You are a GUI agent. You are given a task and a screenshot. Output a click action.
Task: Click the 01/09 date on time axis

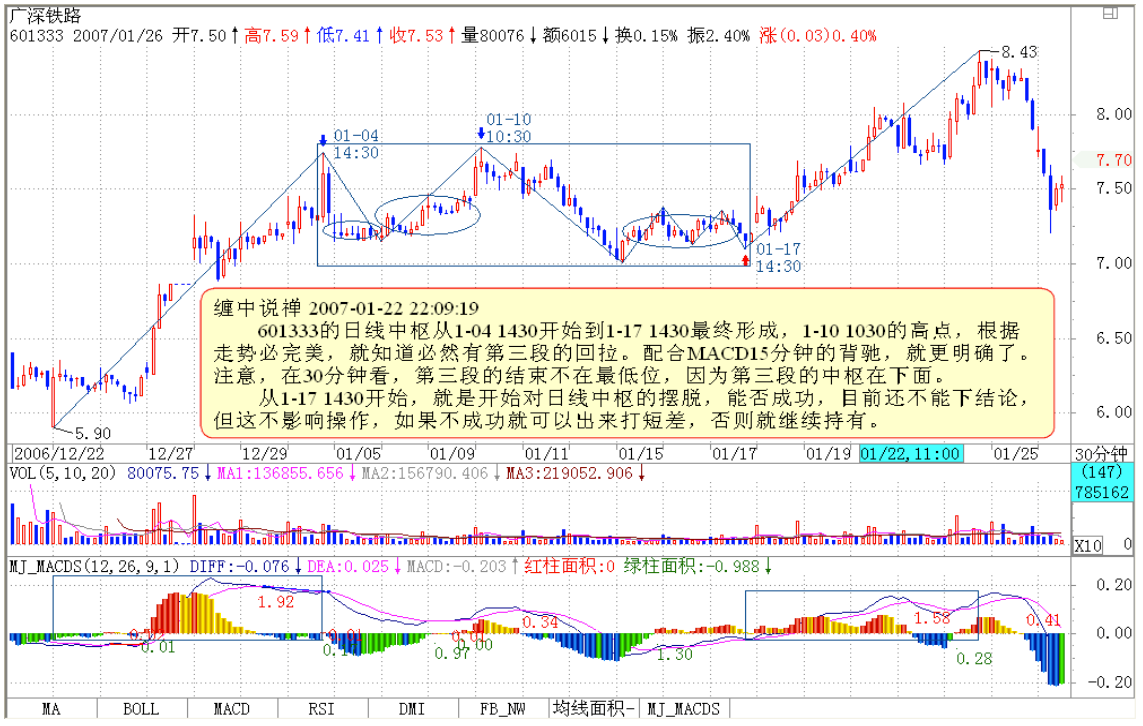452,454
